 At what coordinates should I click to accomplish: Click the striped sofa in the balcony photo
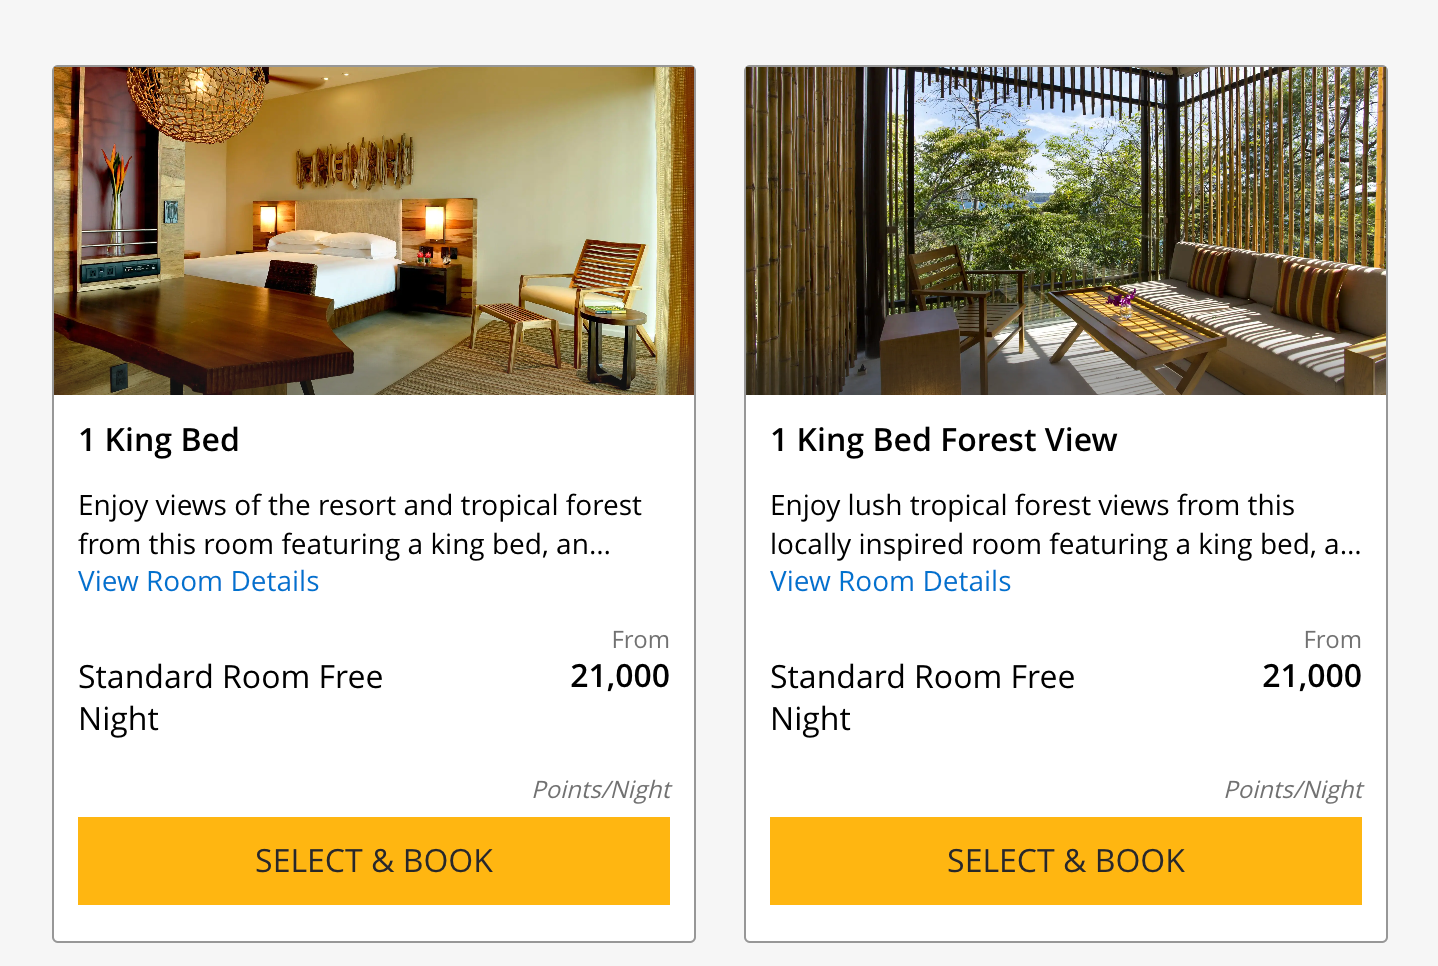[x=1270, y=300]
